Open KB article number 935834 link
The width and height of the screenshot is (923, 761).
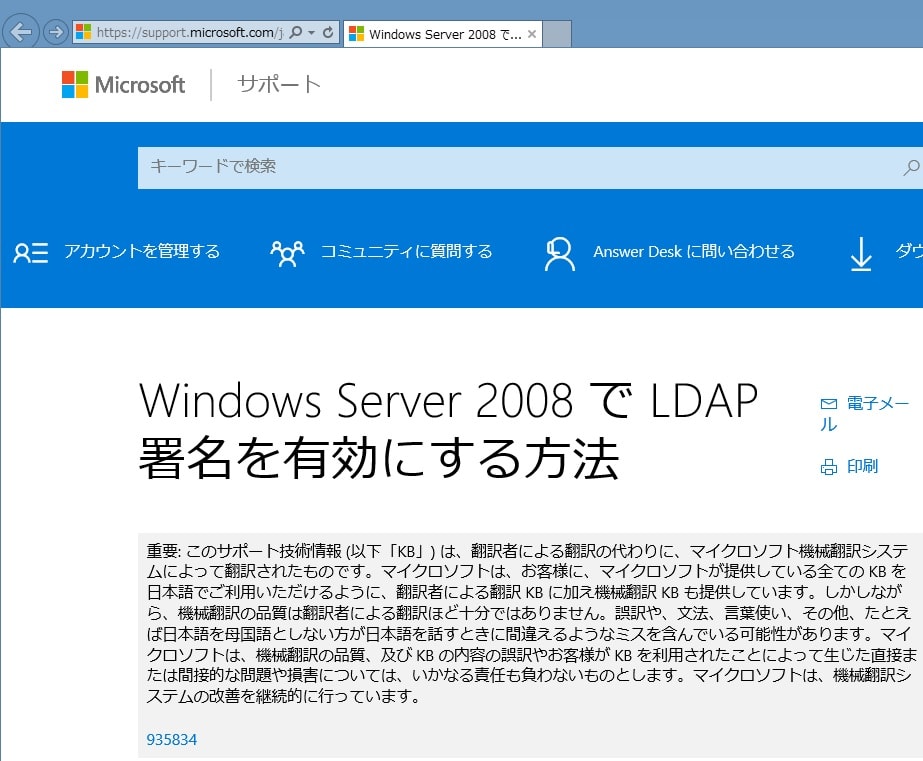tap(171, 739)
